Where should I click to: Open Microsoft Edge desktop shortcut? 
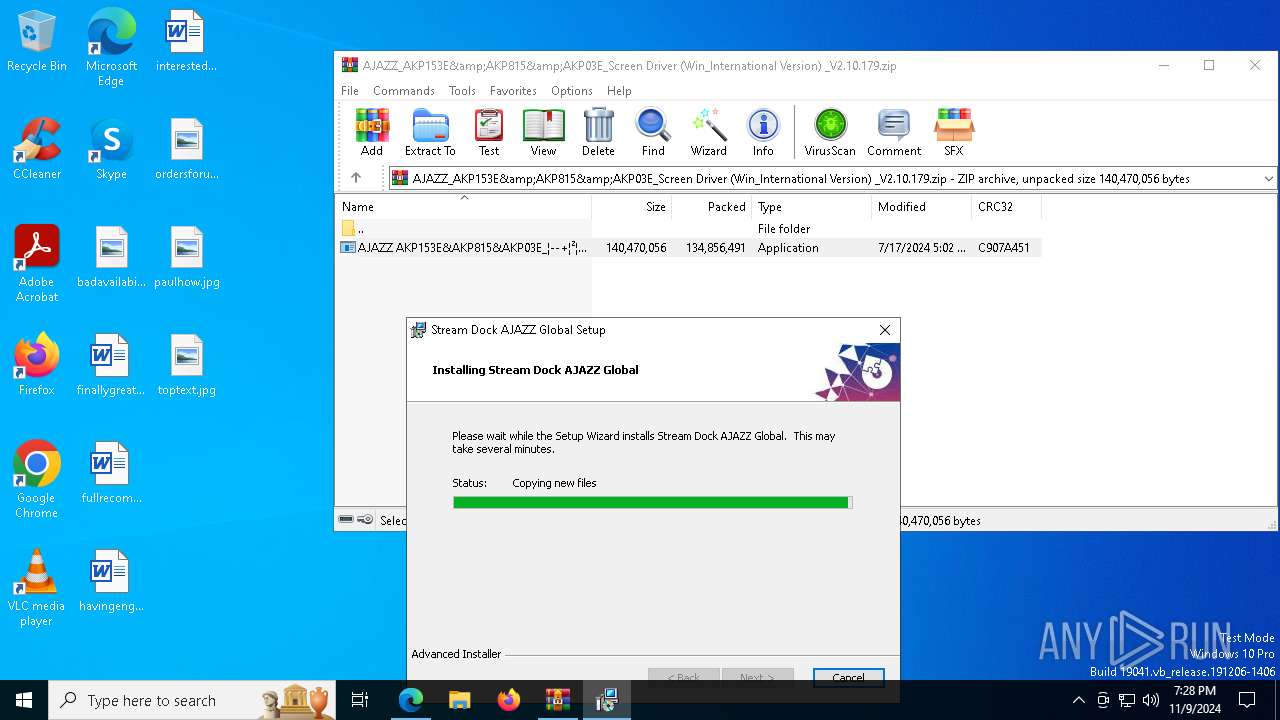[111, 48]
